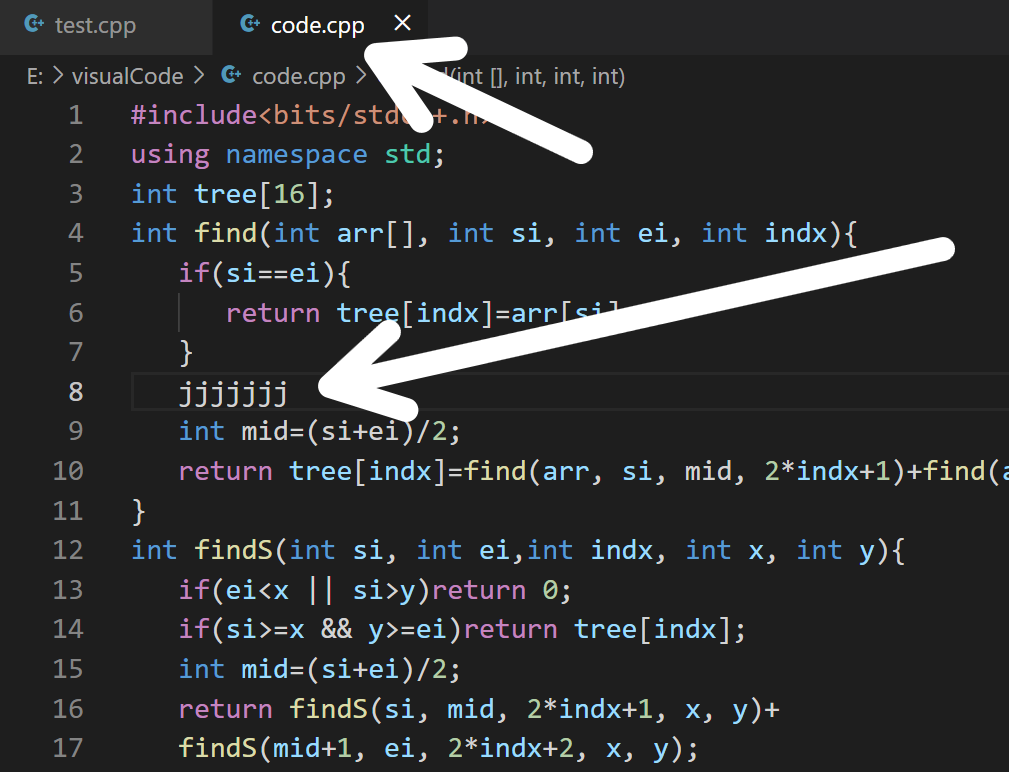Click the C++ file icon on code.cpp tab
The height and width of the screenshot is (772, 1009).
point(250,24)
